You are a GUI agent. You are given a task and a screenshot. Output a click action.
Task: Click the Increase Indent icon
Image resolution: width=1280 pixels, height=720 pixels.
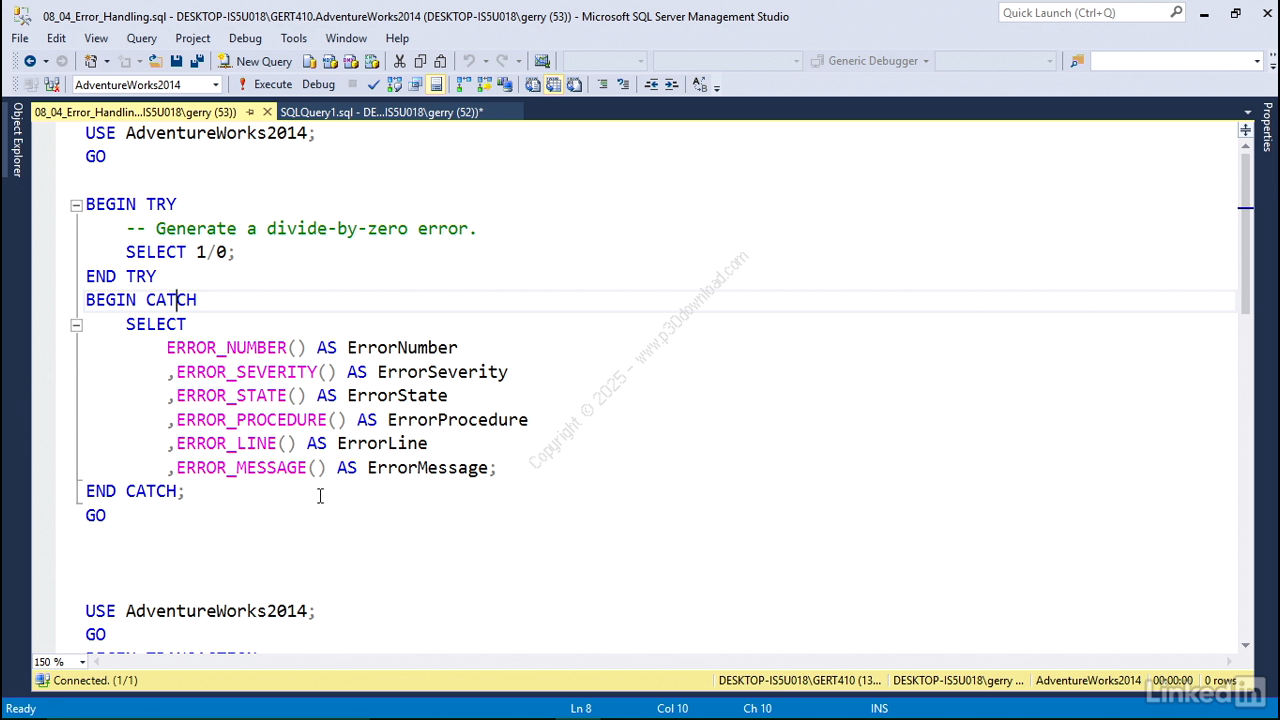pyautogui.click(x=671, y=85)
